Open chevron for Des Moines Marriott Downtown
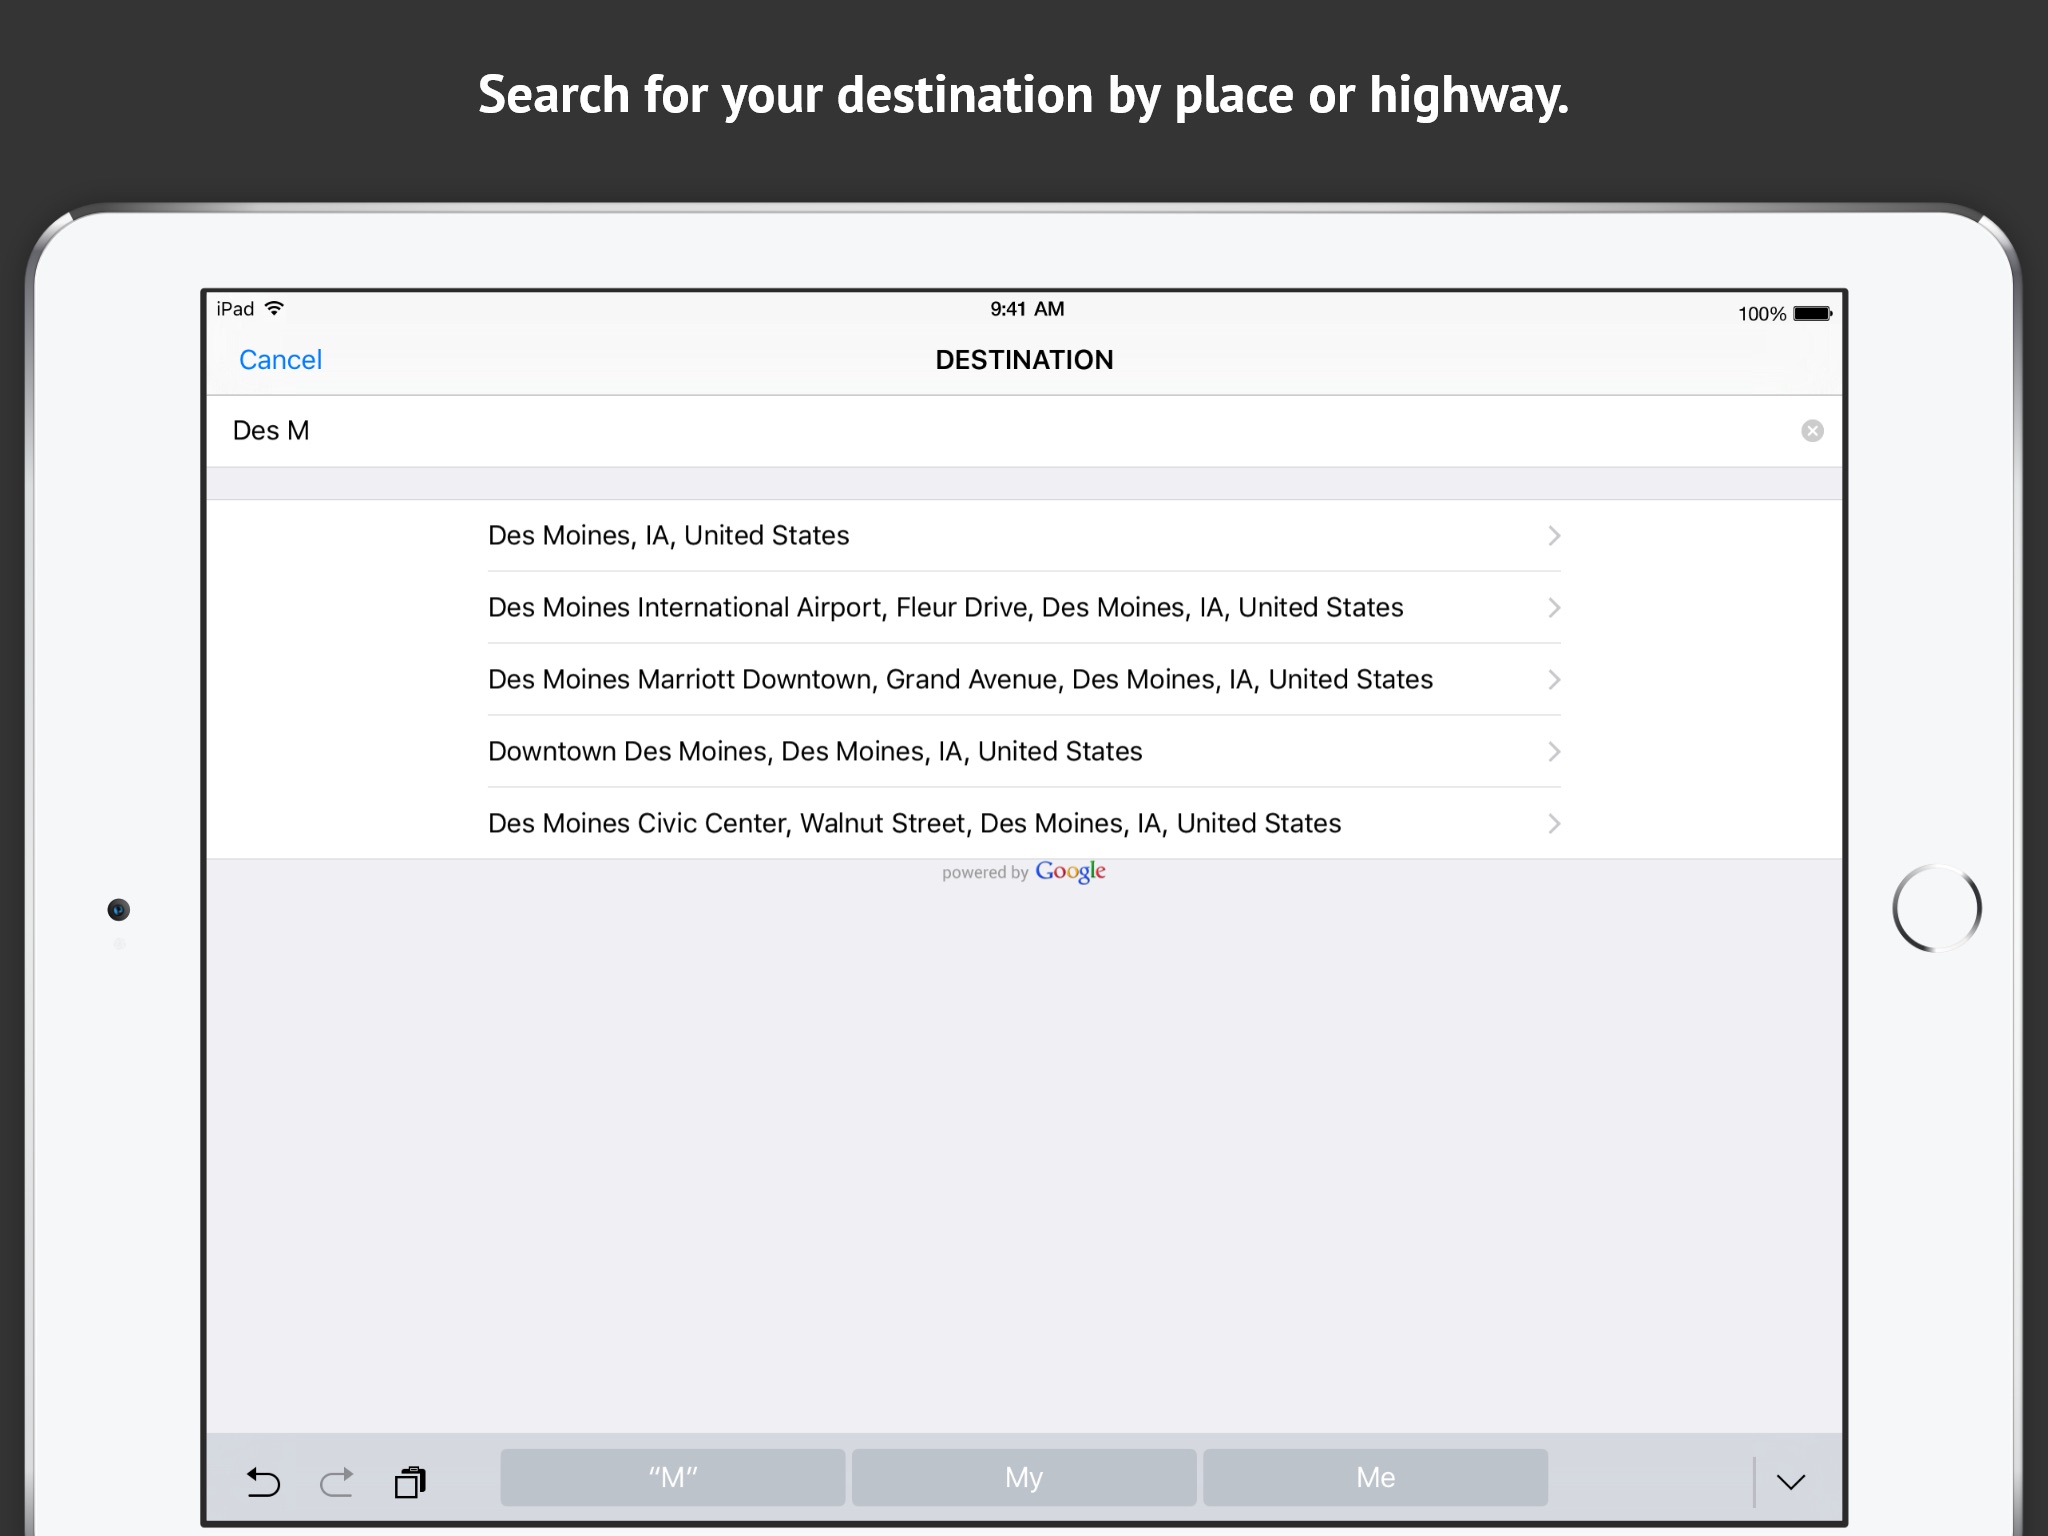The width and height of the screenshot is (2048, 1536). point(1553,680)
